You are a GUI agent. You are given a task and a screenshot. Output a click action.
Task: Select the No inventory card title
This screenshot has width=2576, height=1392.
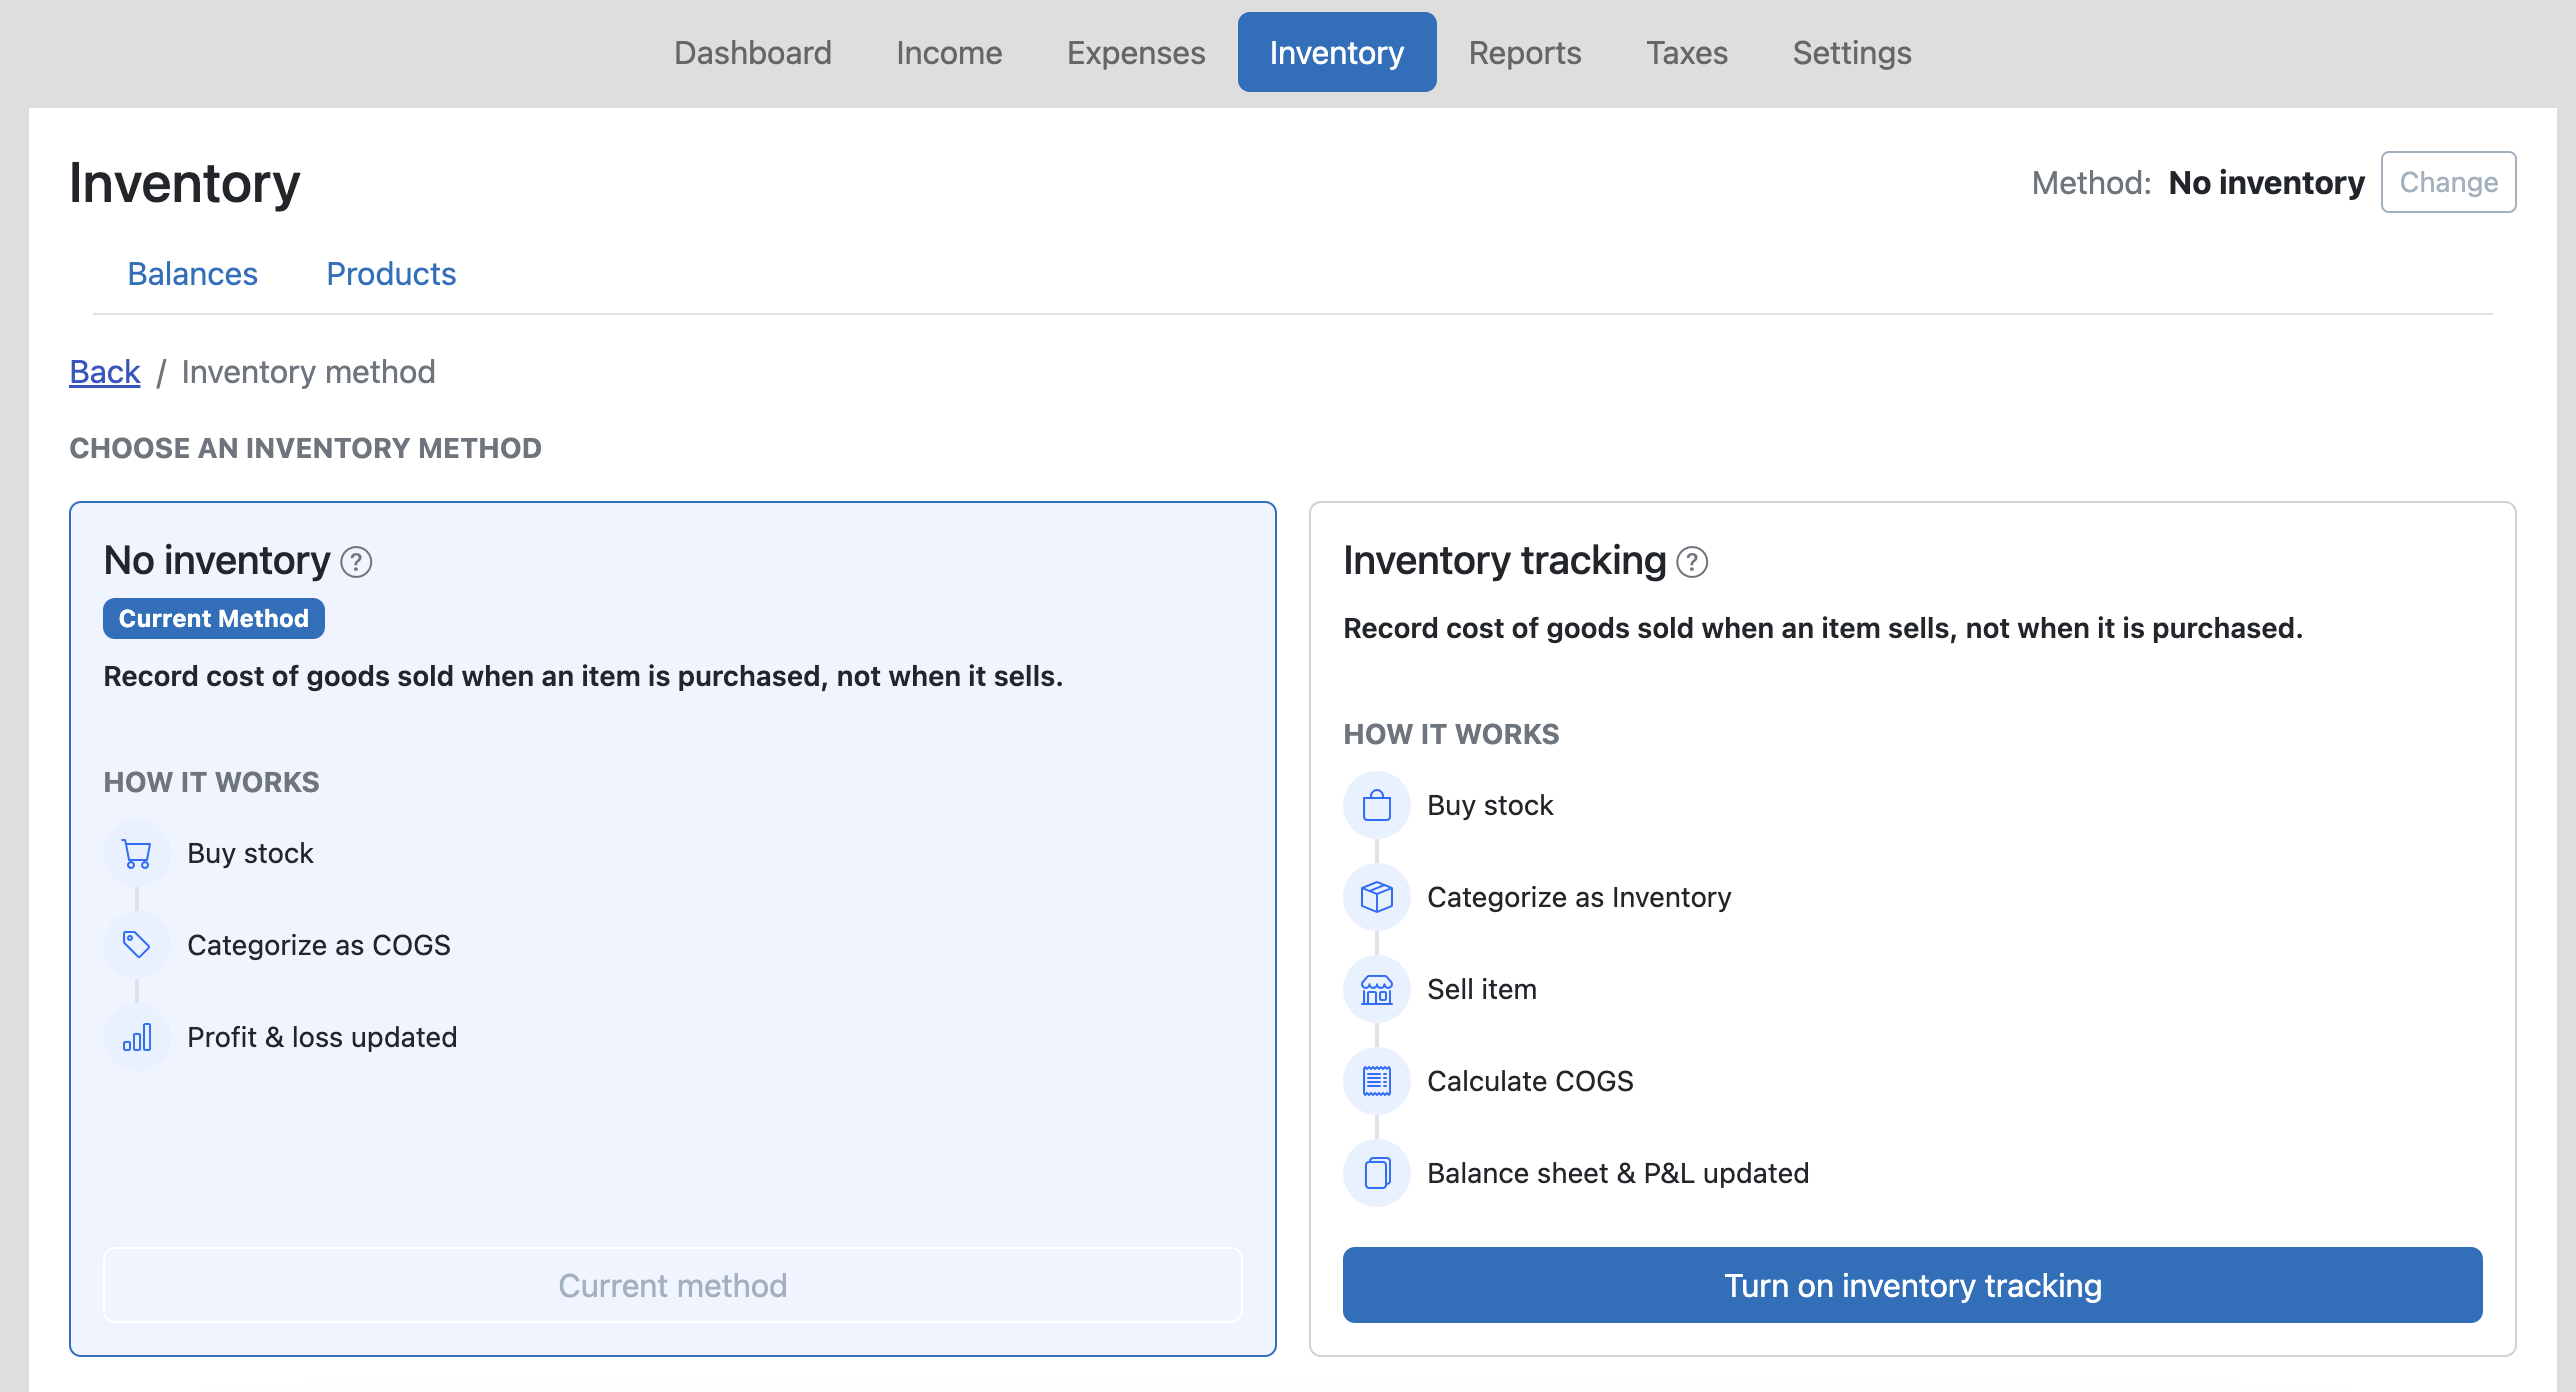[x=217, y=561]
